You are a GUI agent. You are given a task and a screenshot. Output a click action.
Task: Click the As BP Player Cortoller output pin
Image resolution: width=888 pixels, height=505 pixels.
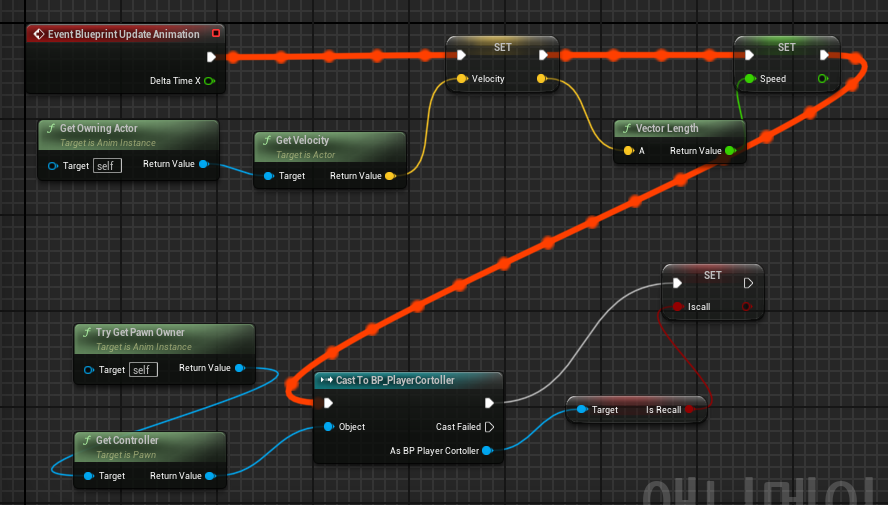(486, 451)
